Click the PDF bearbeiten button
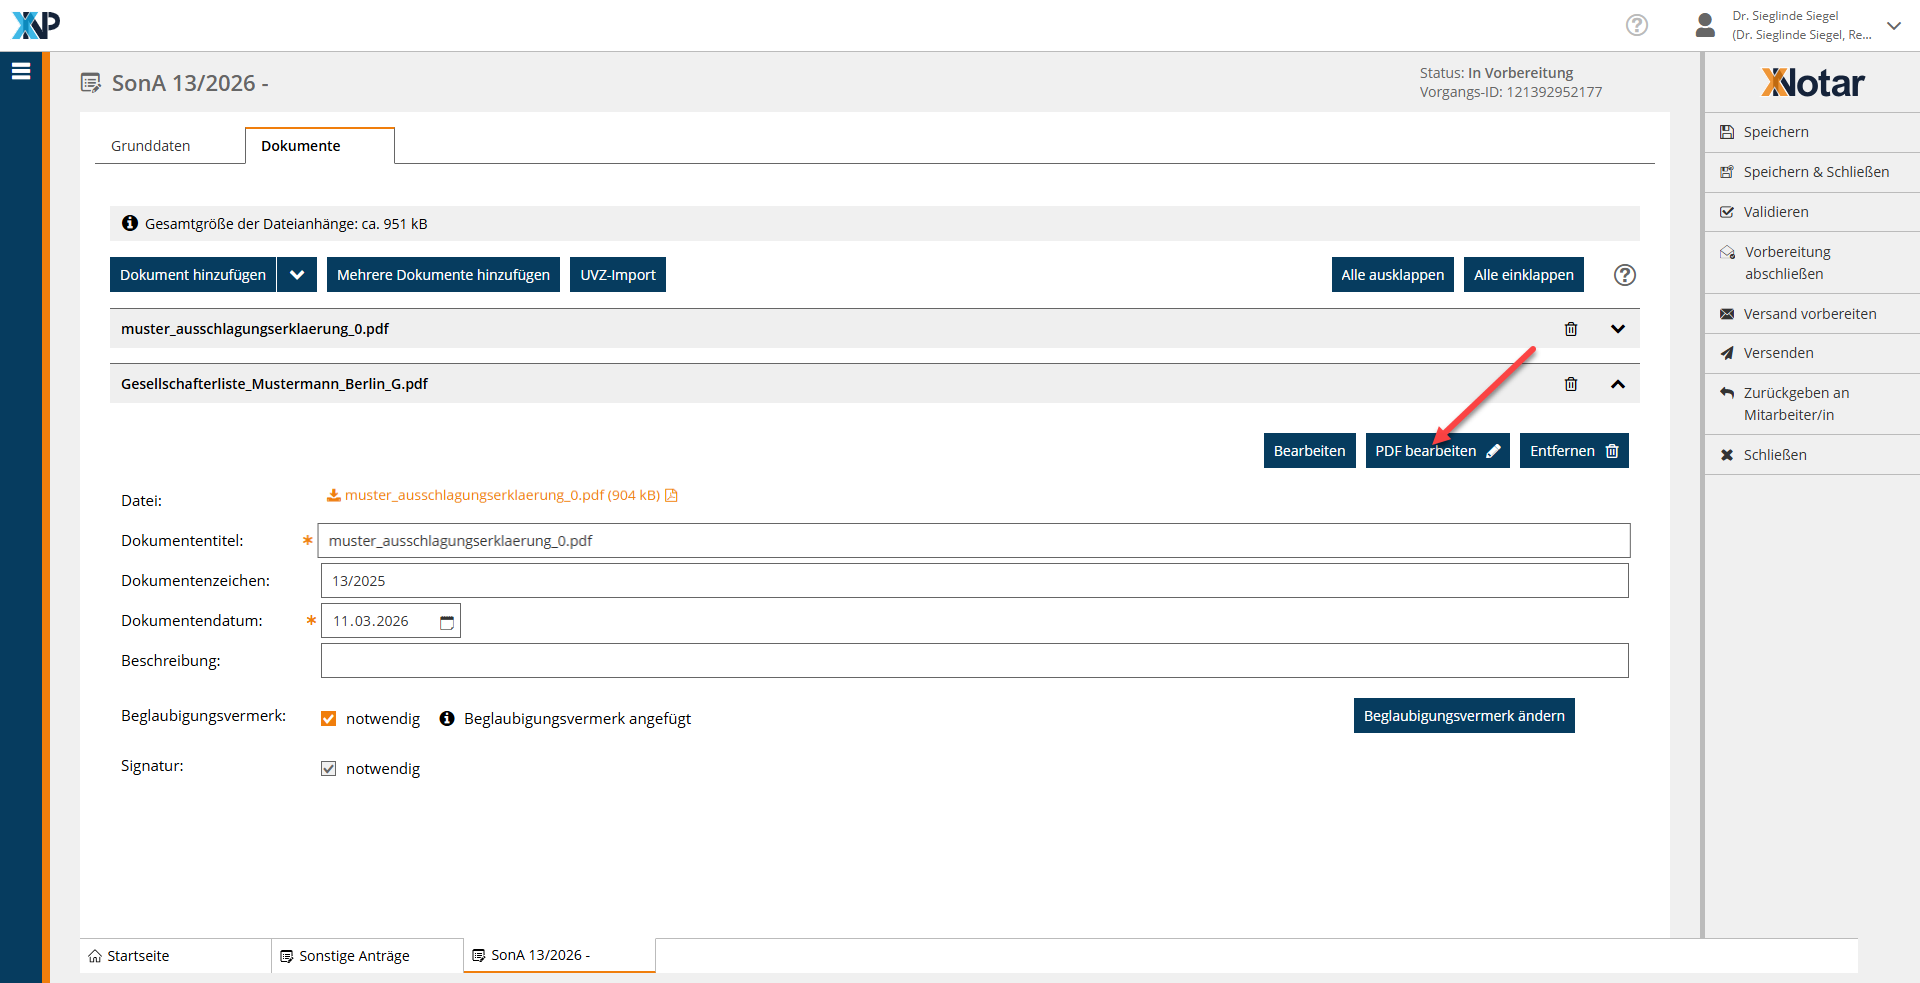 (1437, 451)
